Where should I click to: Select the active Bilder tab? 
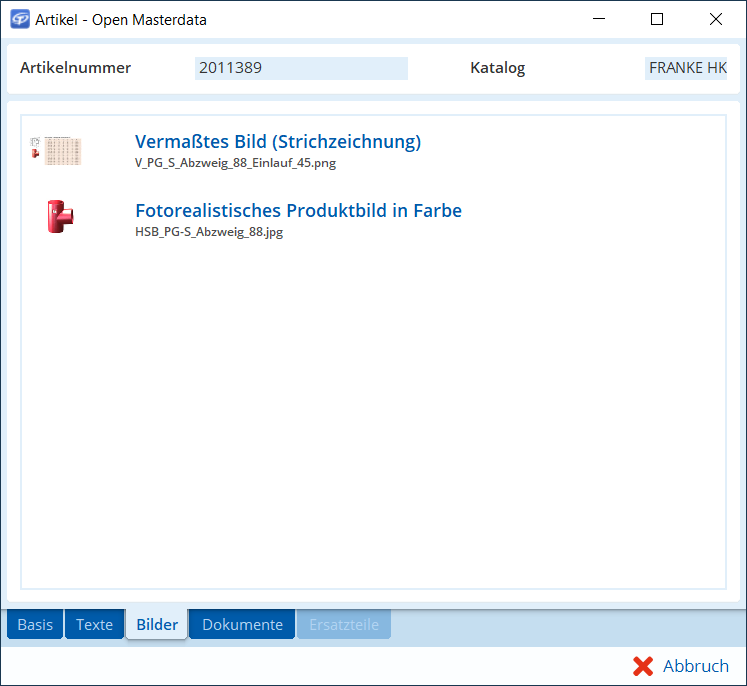157,625
